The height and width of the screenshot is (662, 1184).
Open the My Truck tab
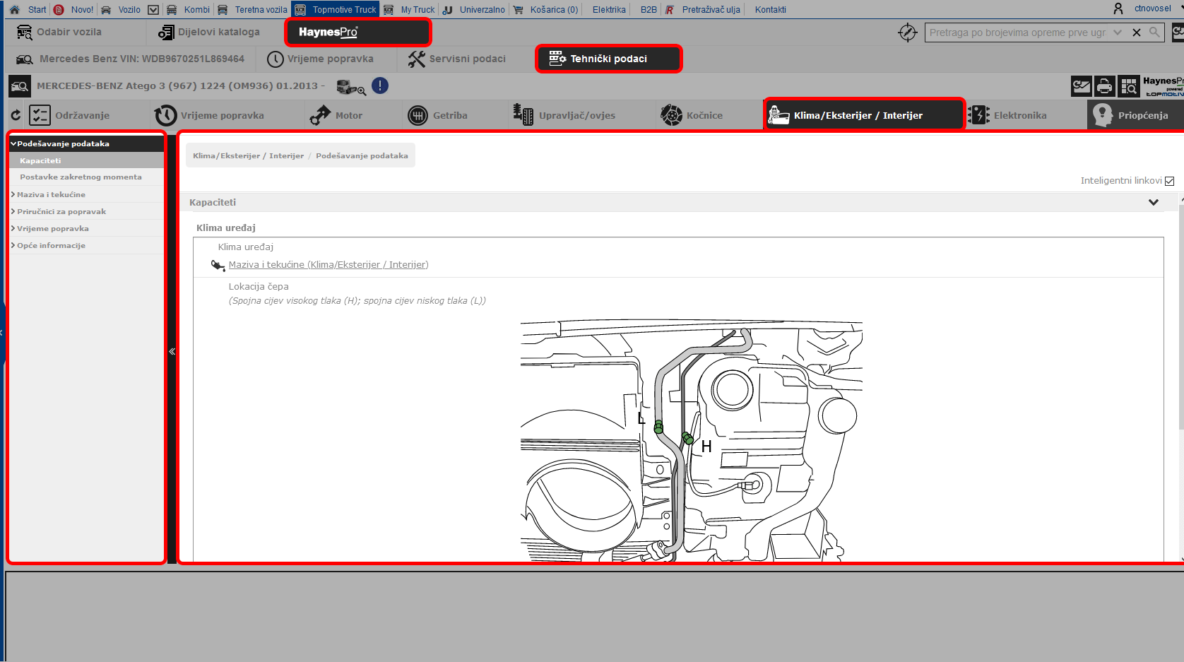coord(409,10)
